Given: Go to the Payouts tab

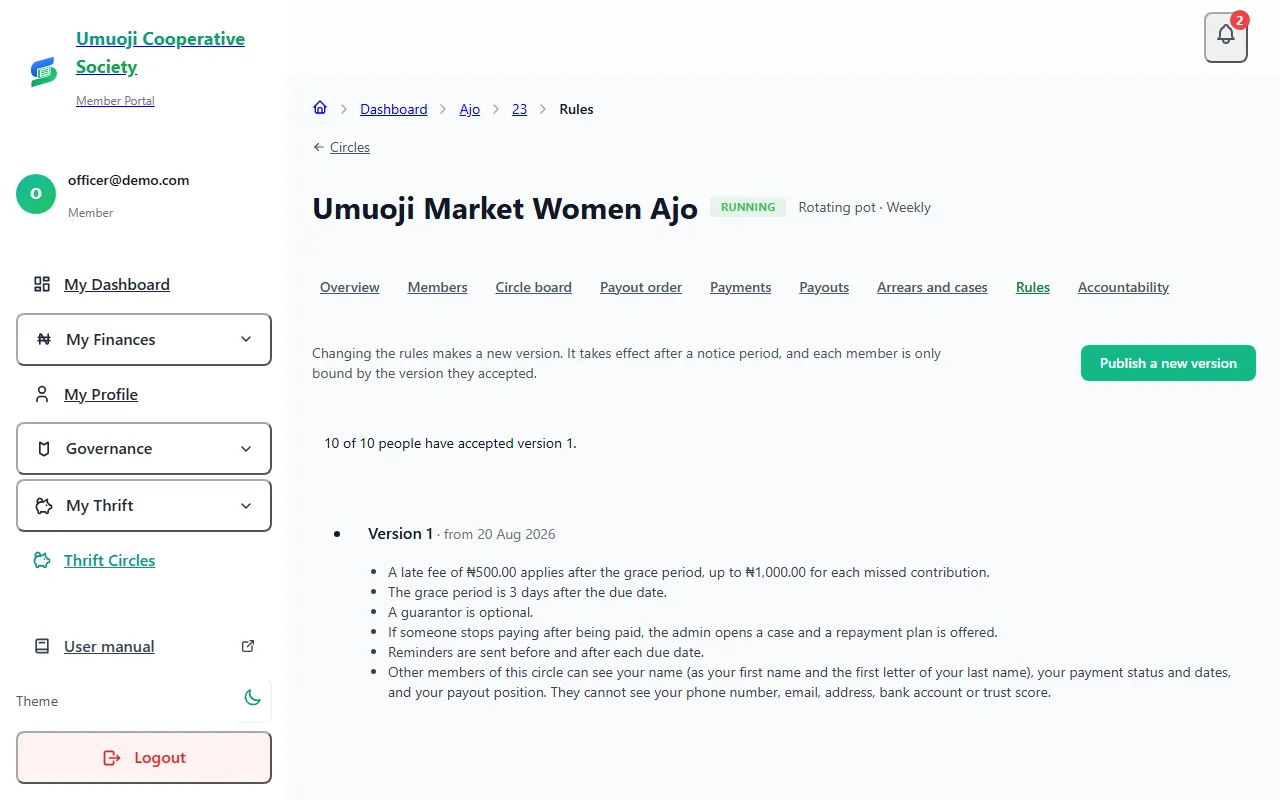Looking at the screenshot, I should tap(824, 287).
